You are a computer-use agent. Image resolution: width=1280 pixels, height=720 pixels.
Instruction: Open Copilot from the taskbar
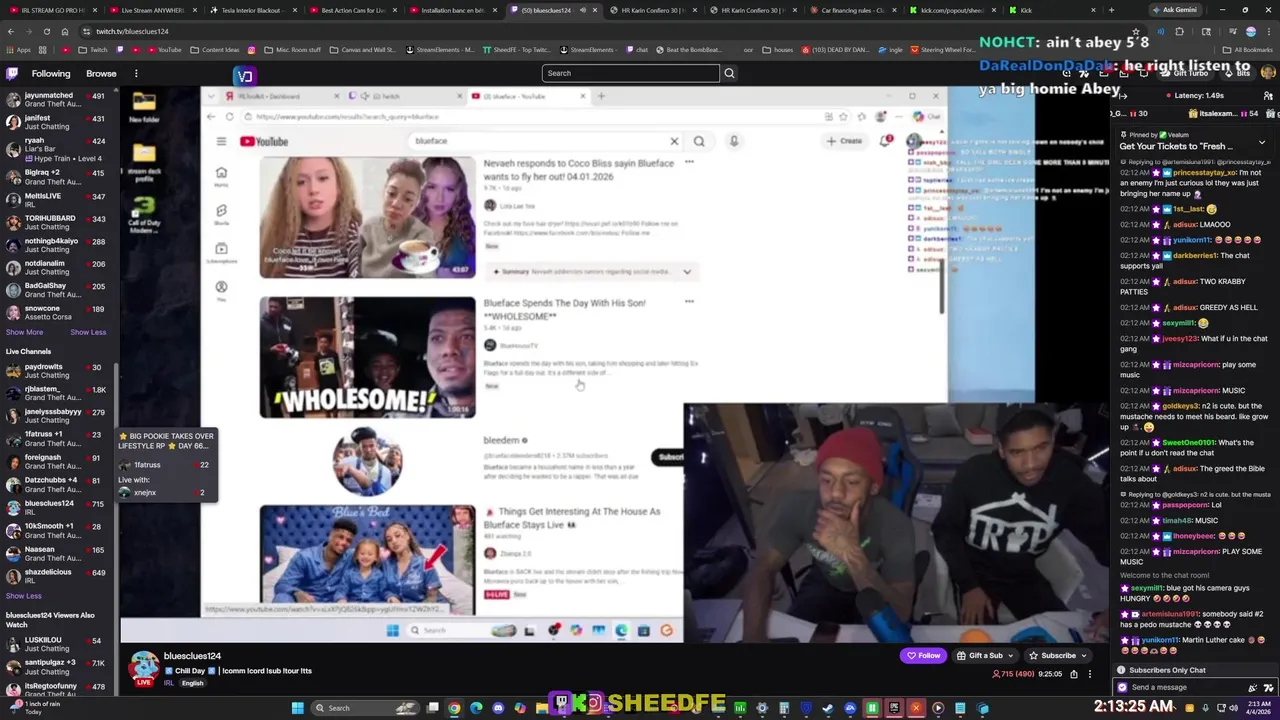(x=520, y=708)
